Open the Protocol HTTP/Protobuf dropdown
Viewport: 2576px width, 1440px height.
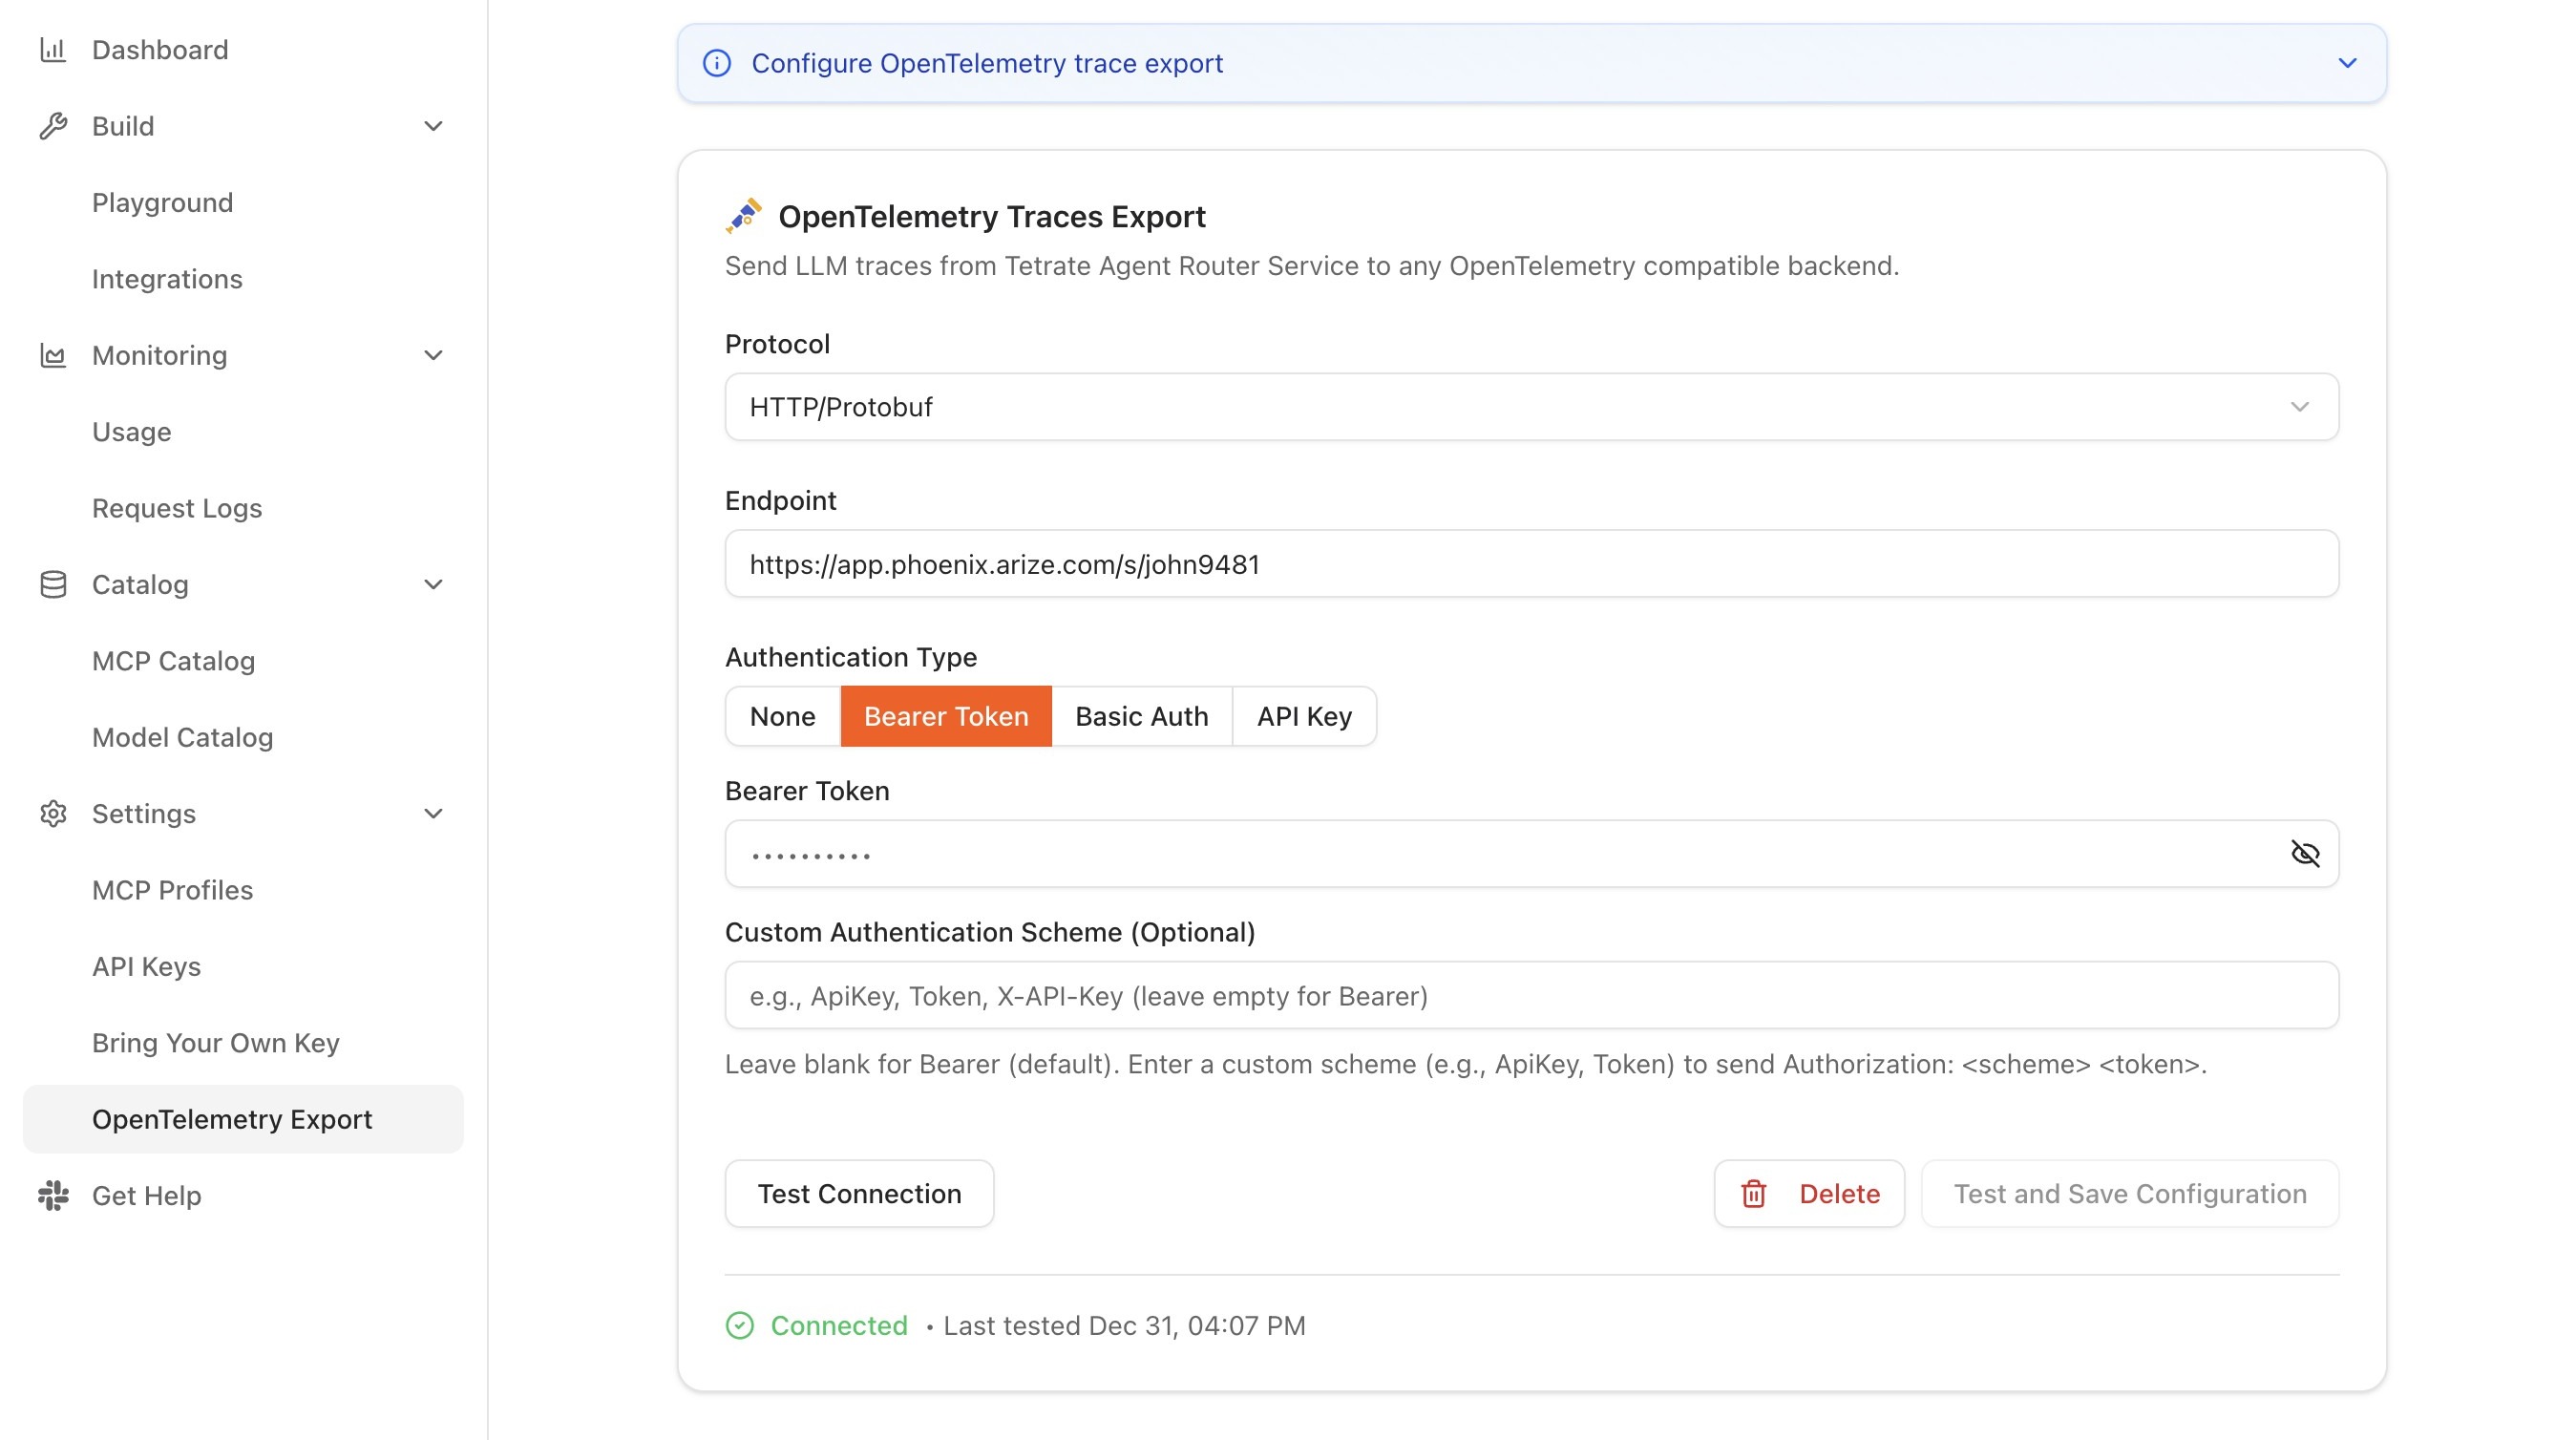[1532, 407]
